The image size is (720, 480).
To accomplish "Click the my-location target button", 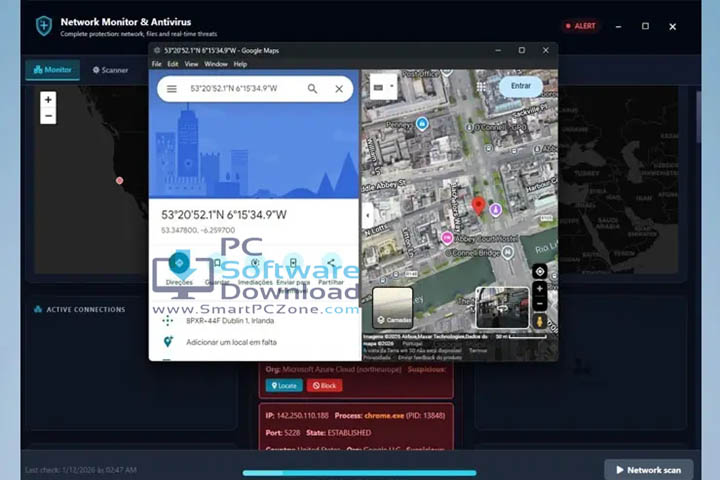I will coord(540,271).
